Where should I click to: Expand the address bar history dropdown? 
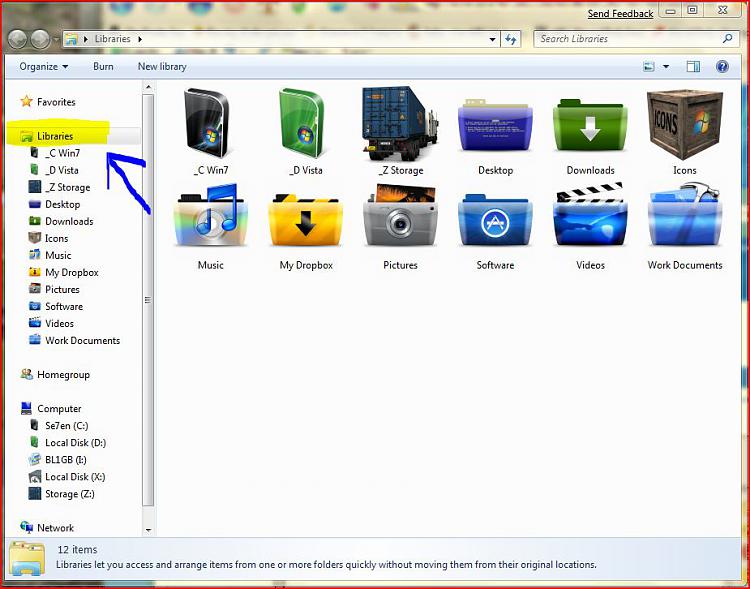point(493,40)
